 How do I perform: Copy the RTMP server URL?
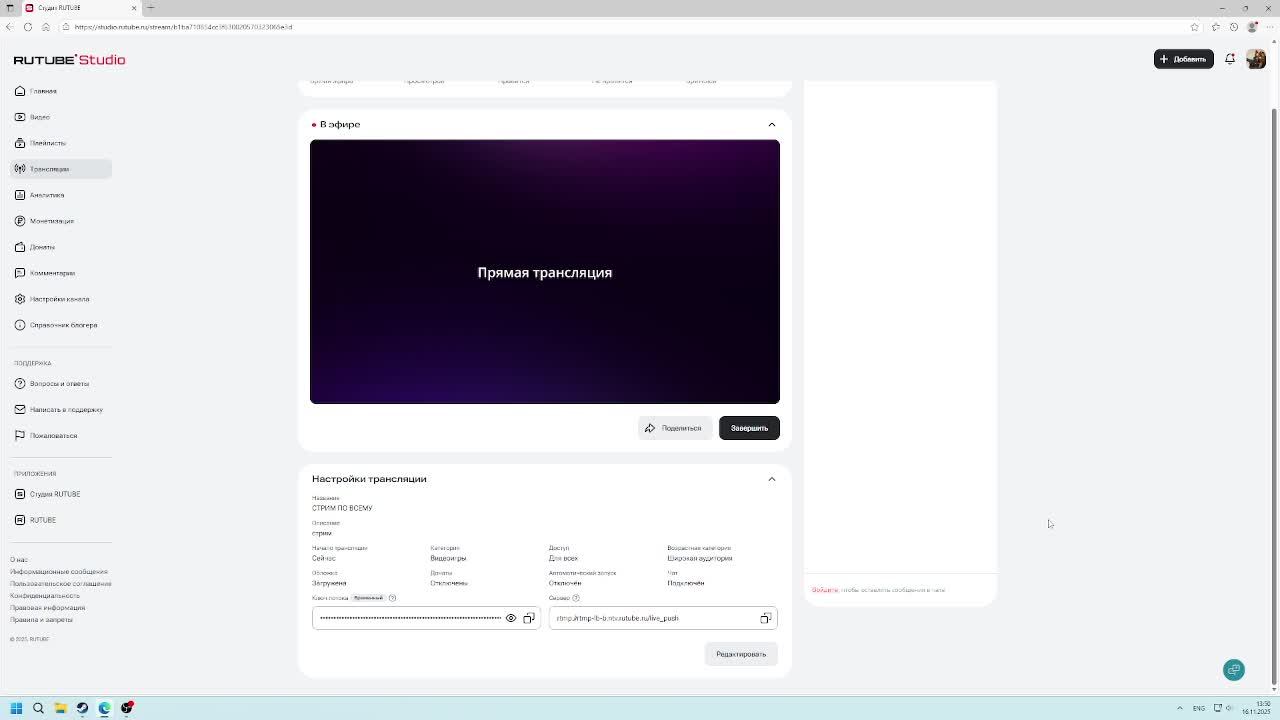click(766, 618)
